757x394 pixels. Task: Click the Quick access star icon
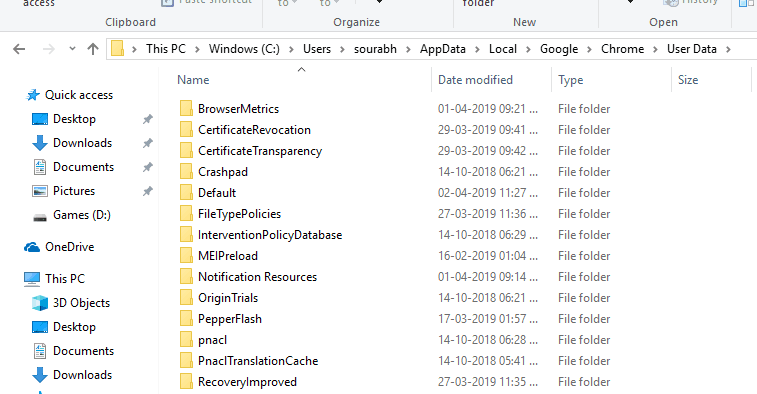click(33, 95)
